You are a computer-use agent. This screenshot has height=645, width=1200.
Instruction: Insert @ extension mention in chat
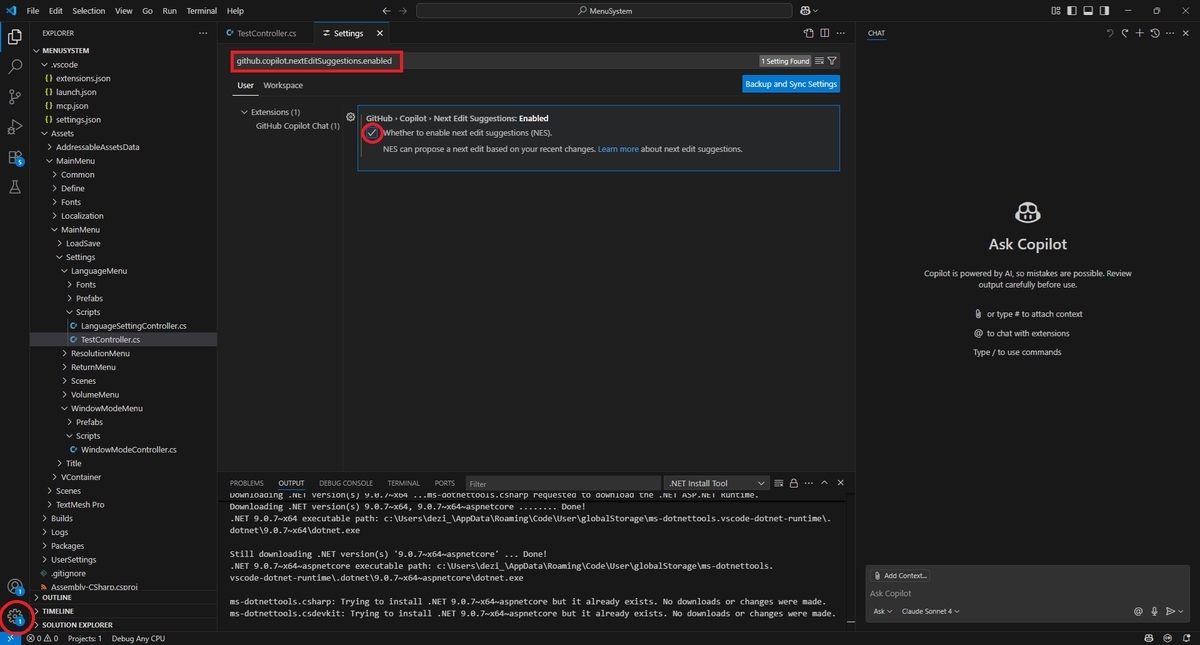[x=1138, y=611]
